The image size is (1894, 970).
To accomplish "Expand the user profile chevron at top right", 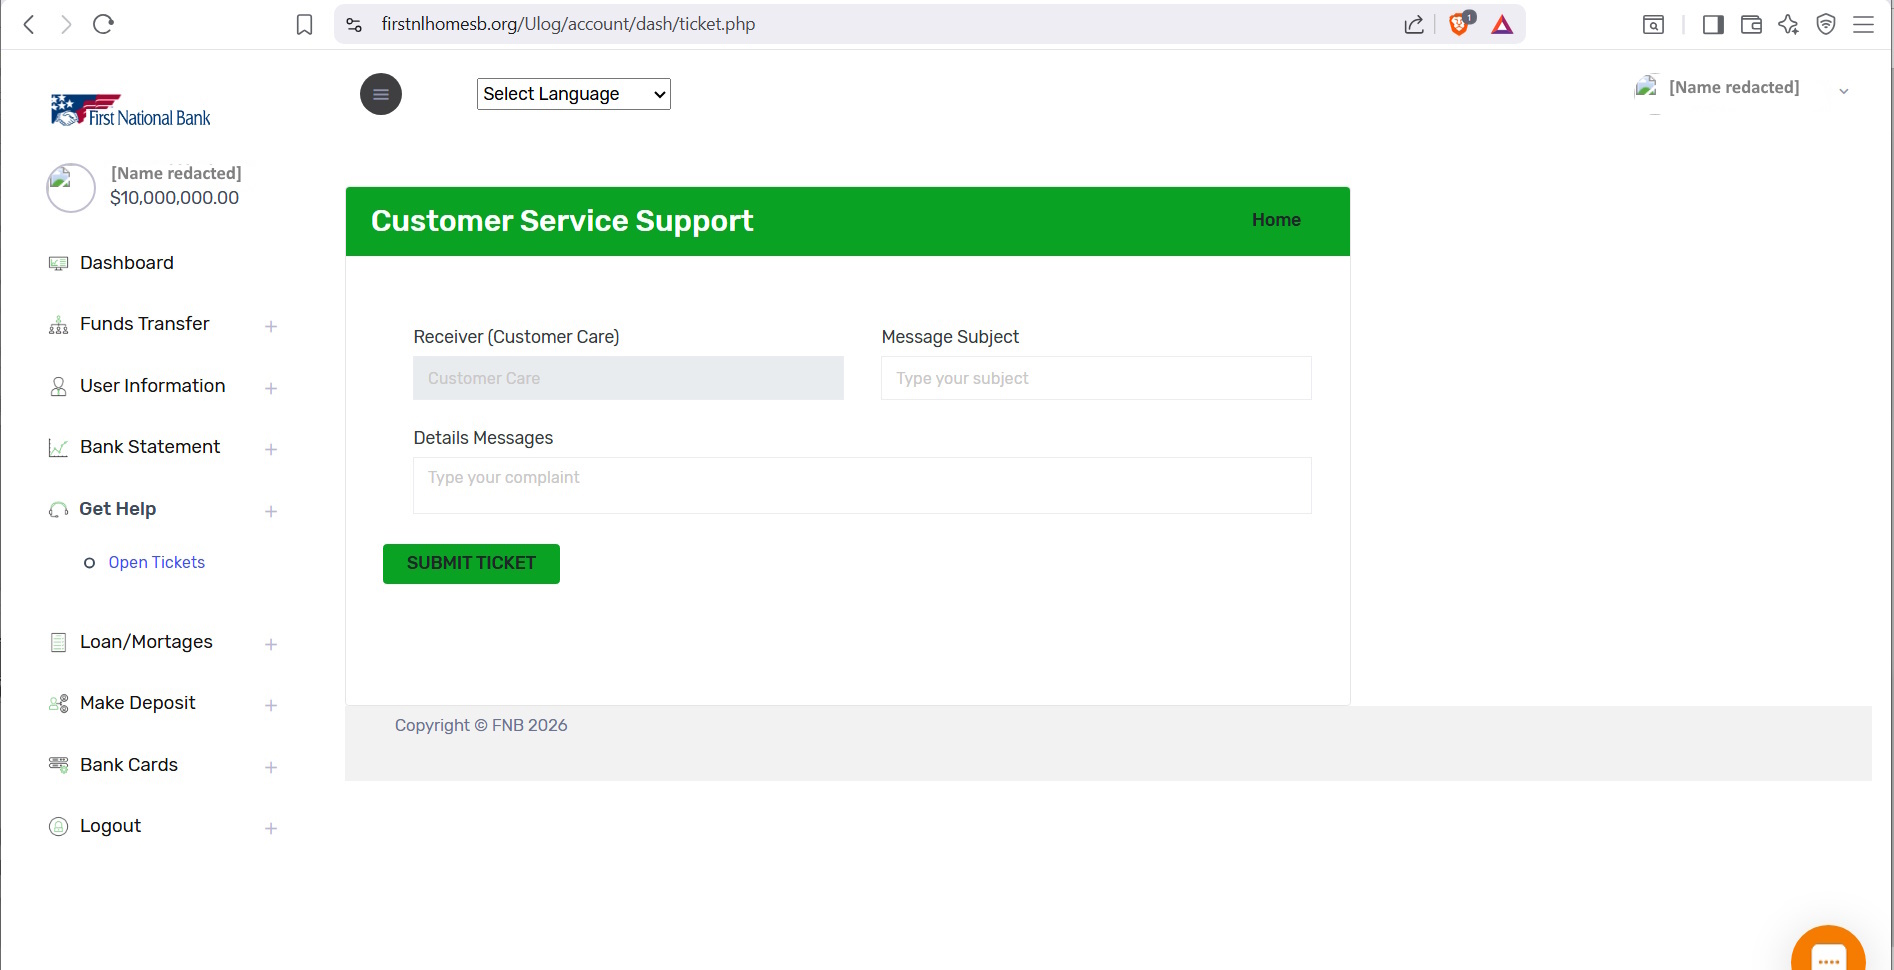I will click(x=1844, y=91).
